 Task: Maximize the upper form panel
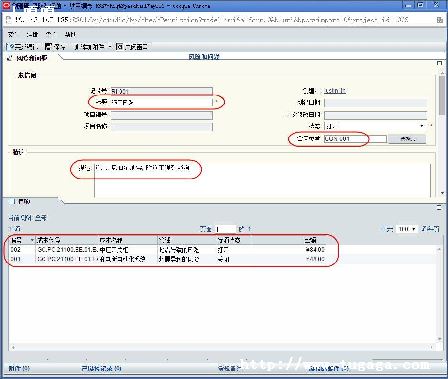[439, 63]
